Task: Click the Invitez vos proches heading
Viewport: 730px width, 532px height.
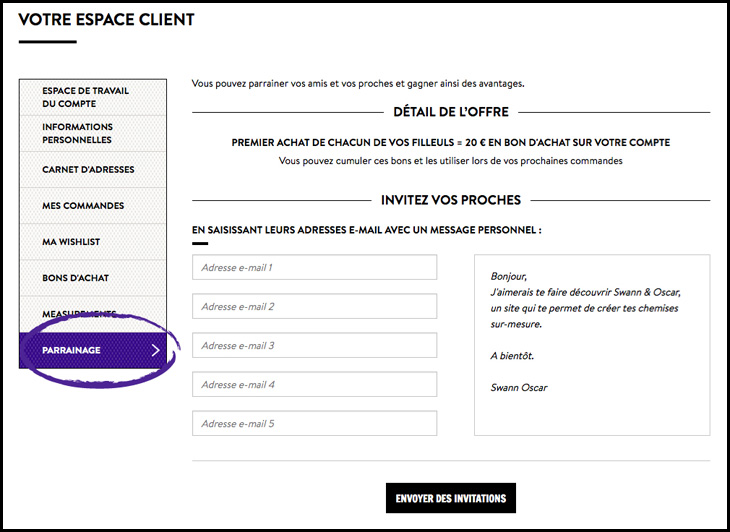Action: point(450,200)
